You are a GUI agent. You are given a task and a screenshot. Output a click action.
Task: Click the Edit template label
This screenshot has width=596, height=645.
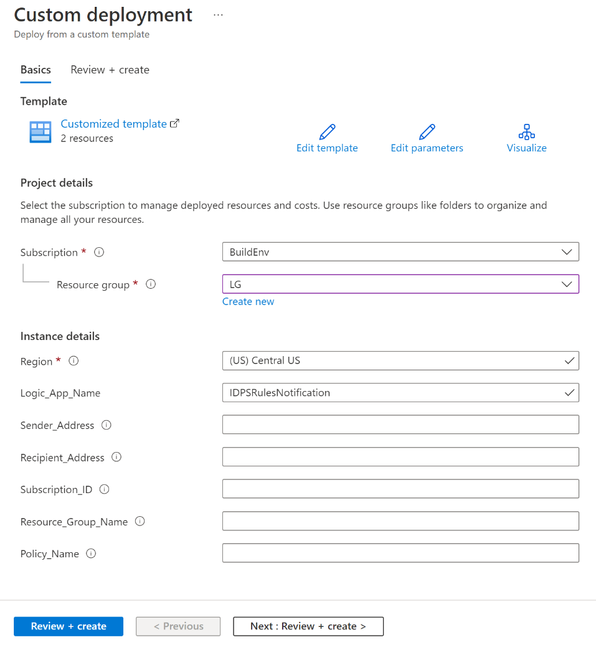pyautogui.click(x=327, y=148)
